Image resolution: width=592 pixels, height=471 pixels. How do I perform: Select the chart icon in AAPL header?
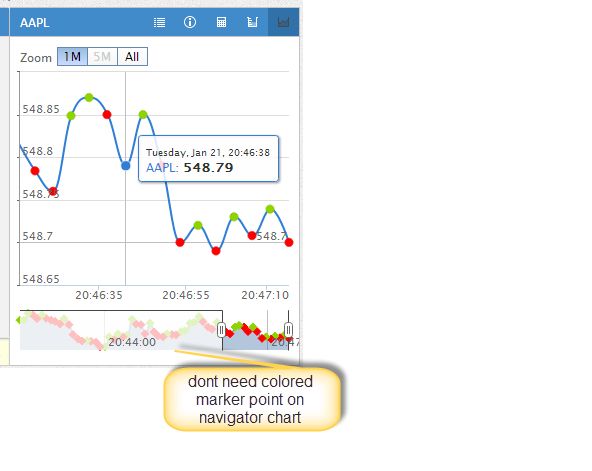283,22
